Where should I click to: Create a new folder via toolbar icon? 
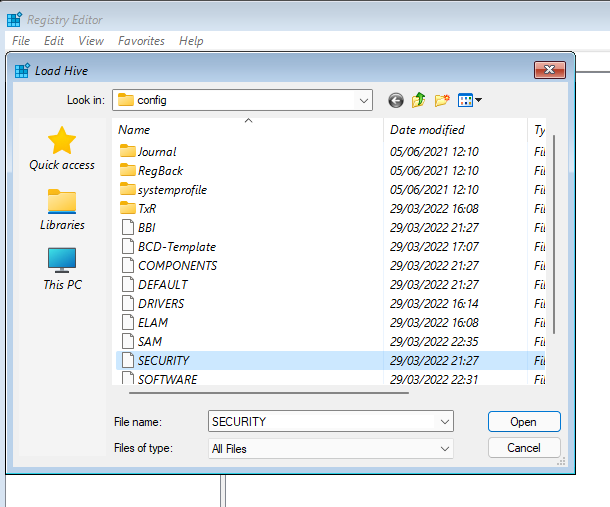click(442, 100)
